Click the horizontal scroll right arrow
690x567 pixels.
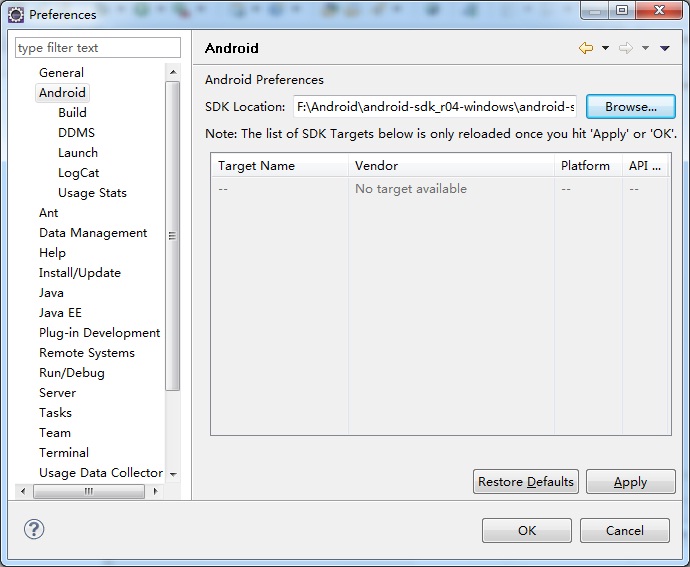[x=155, y=491]
